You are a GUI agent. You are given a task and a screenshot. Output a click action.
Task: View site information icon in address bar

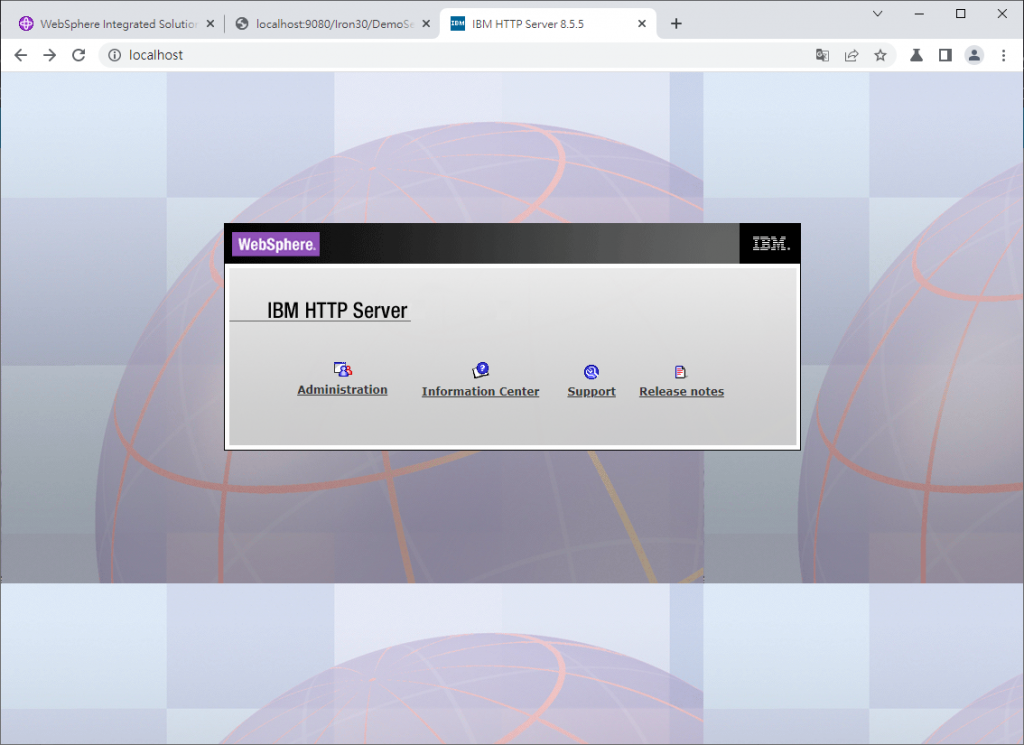click(114, 55)
